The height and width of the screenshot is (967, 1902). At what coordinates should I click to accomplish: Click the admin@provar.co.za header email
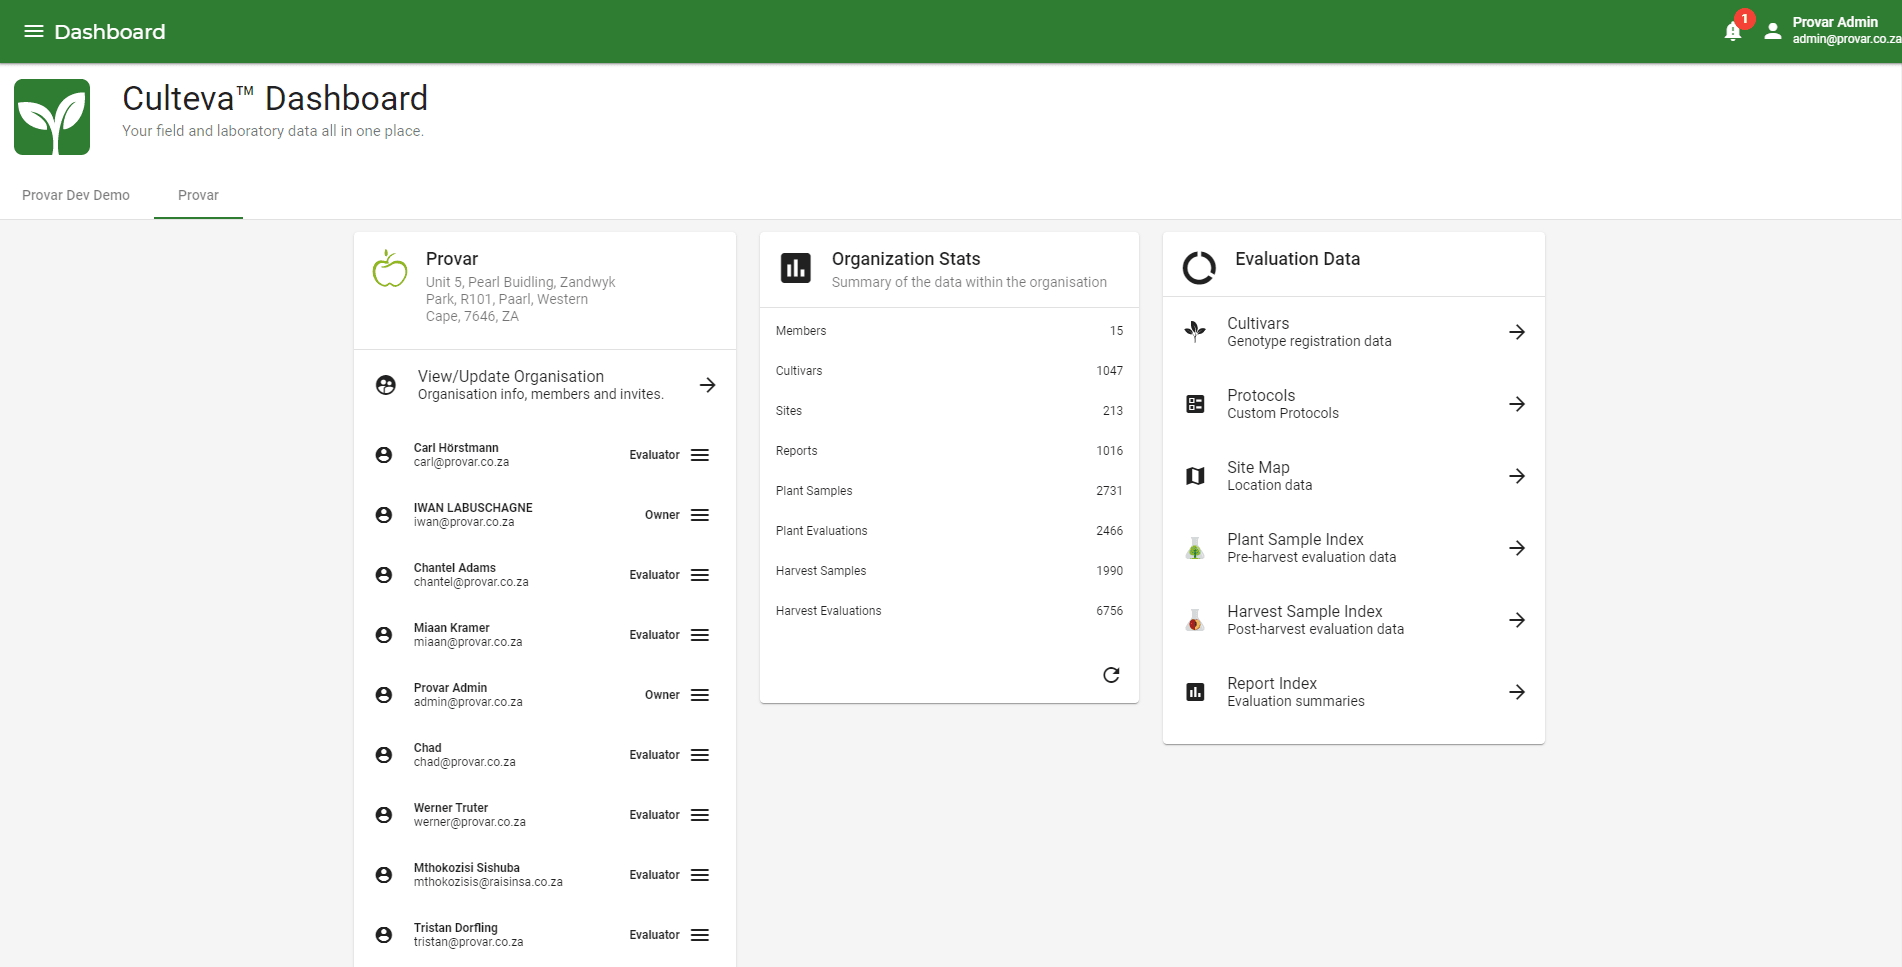tap(1846, 39)
